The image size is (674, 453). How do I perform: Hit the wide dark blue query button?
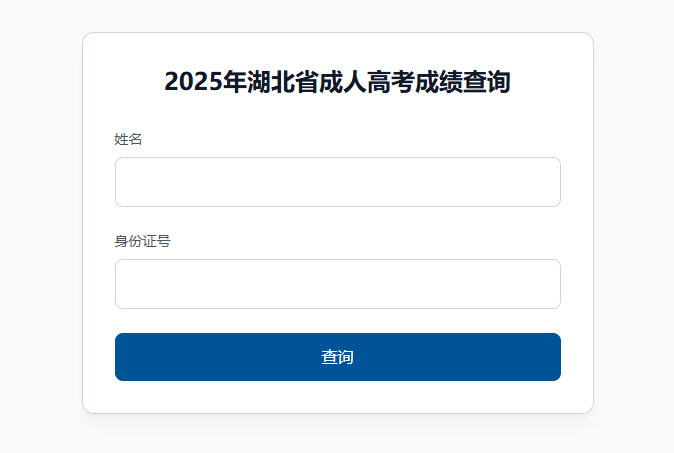(x=337, y=357)
